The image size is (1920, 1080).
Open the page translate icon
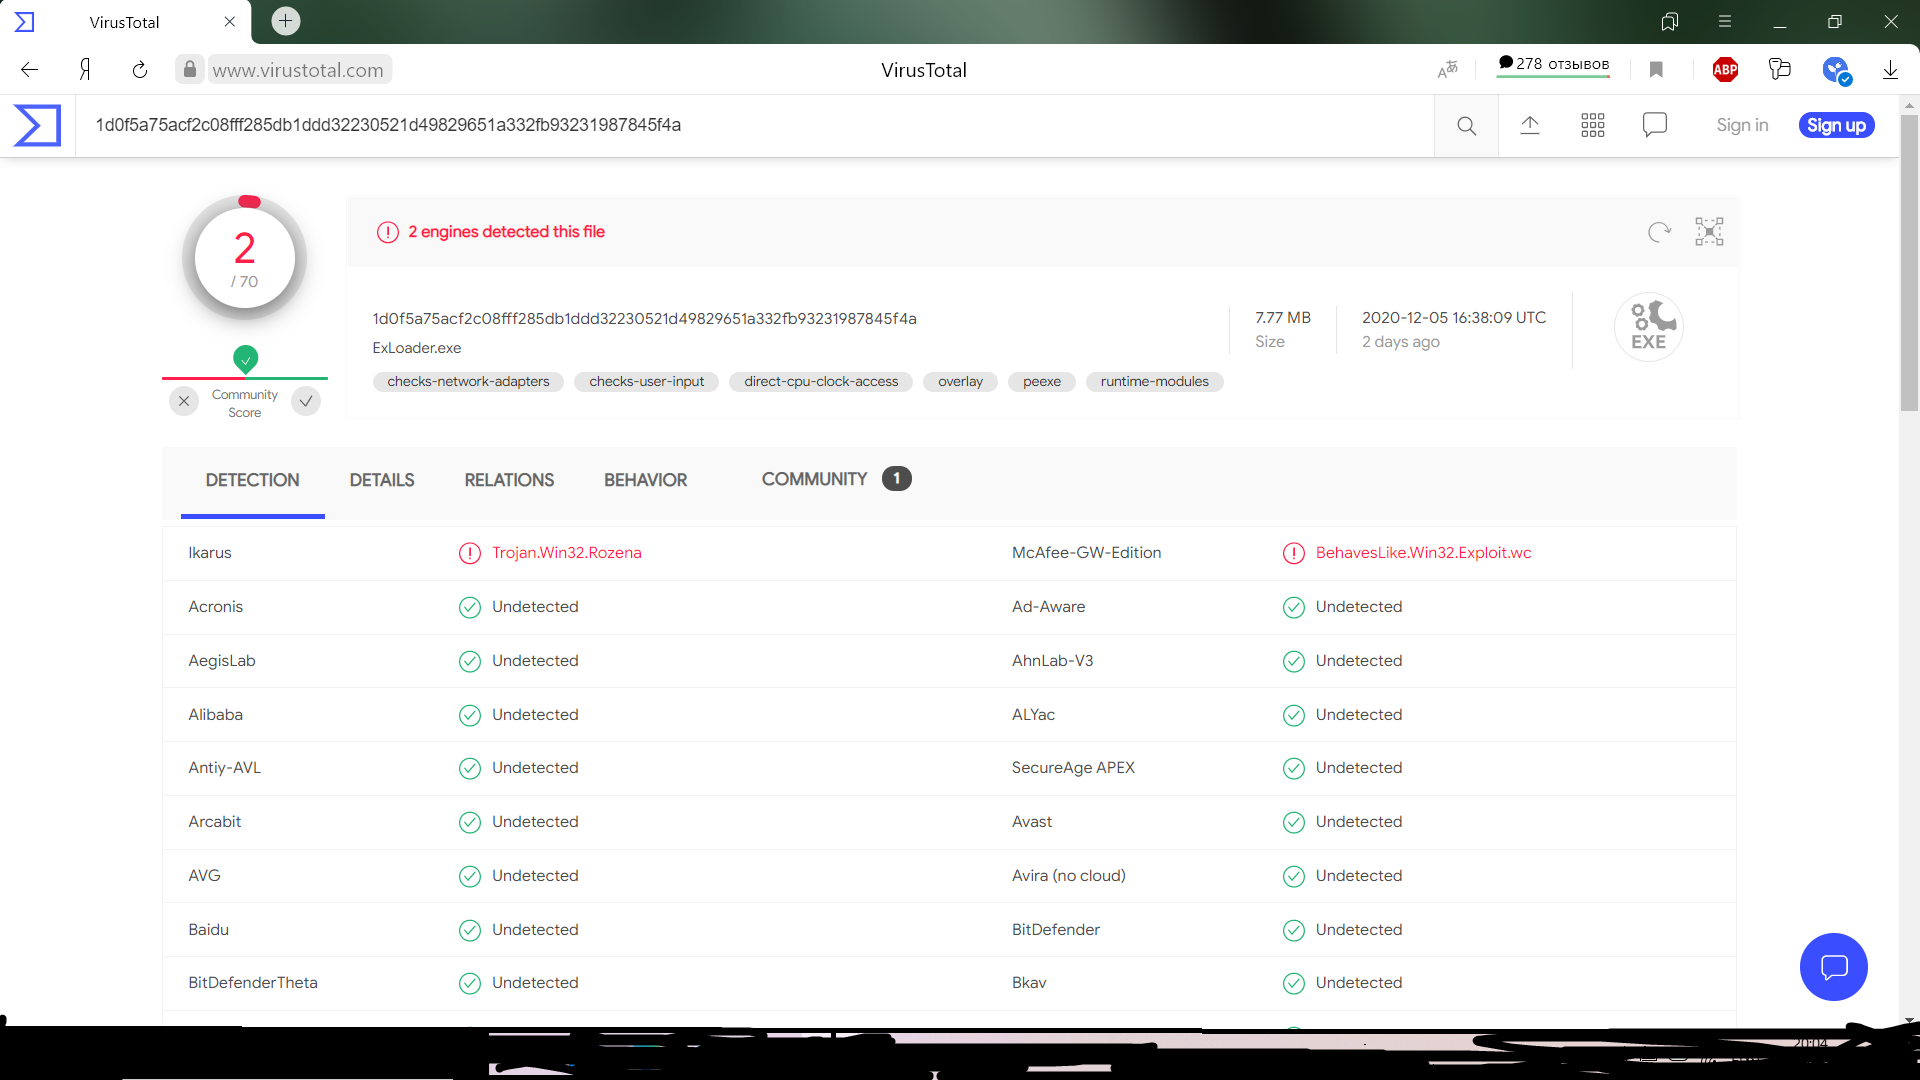(1447, 69)
